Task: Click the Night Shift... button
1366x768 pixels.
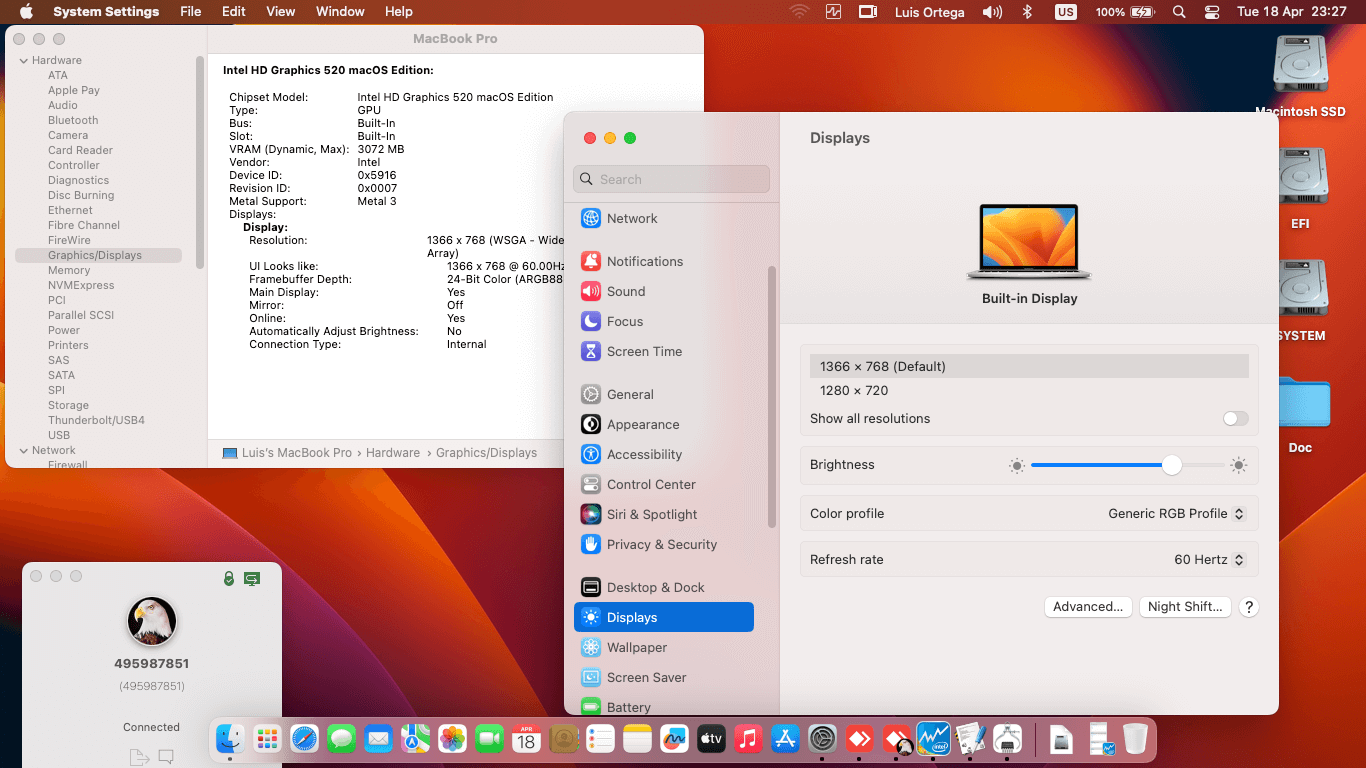Action: click(1185, 607)
